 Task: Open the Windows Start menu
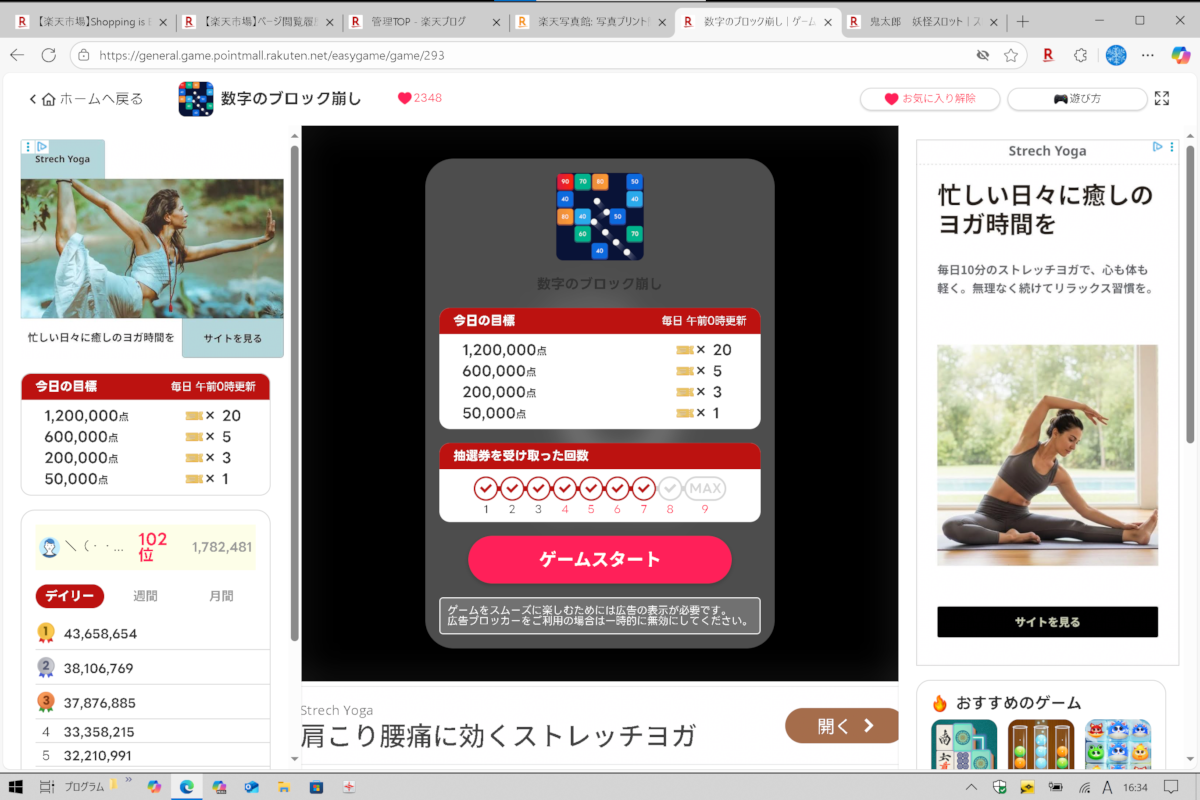[17, 786]
